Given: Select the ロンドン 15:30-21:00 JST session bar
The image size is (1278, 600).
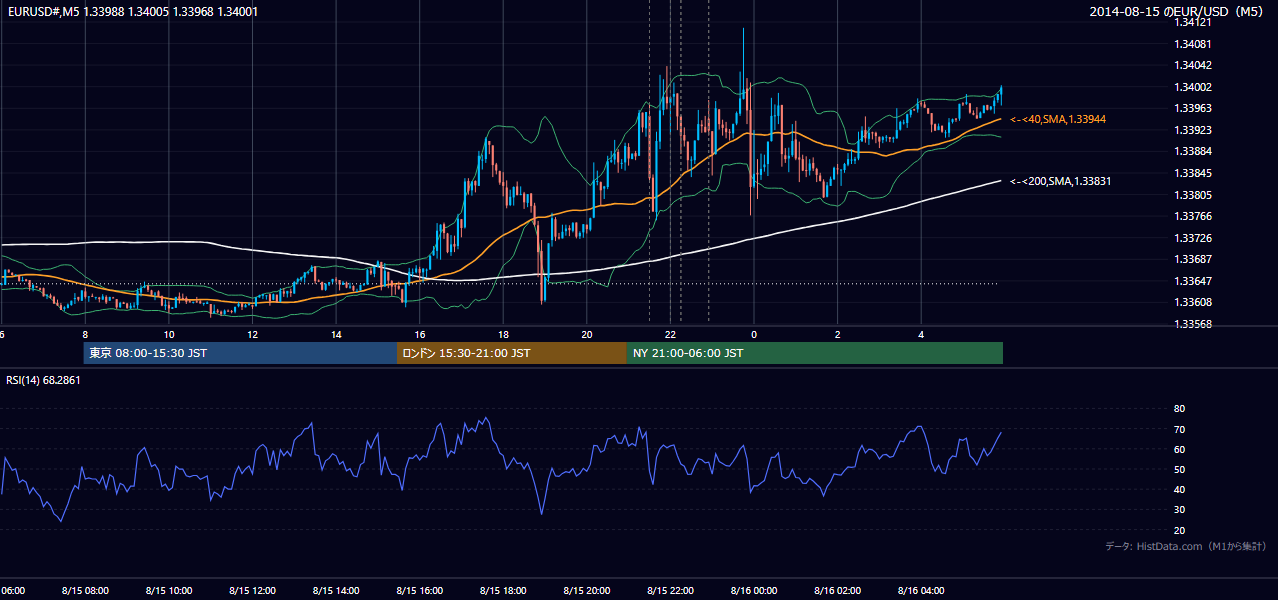Looking at the screenshot, I should click(x=512, y=353).
